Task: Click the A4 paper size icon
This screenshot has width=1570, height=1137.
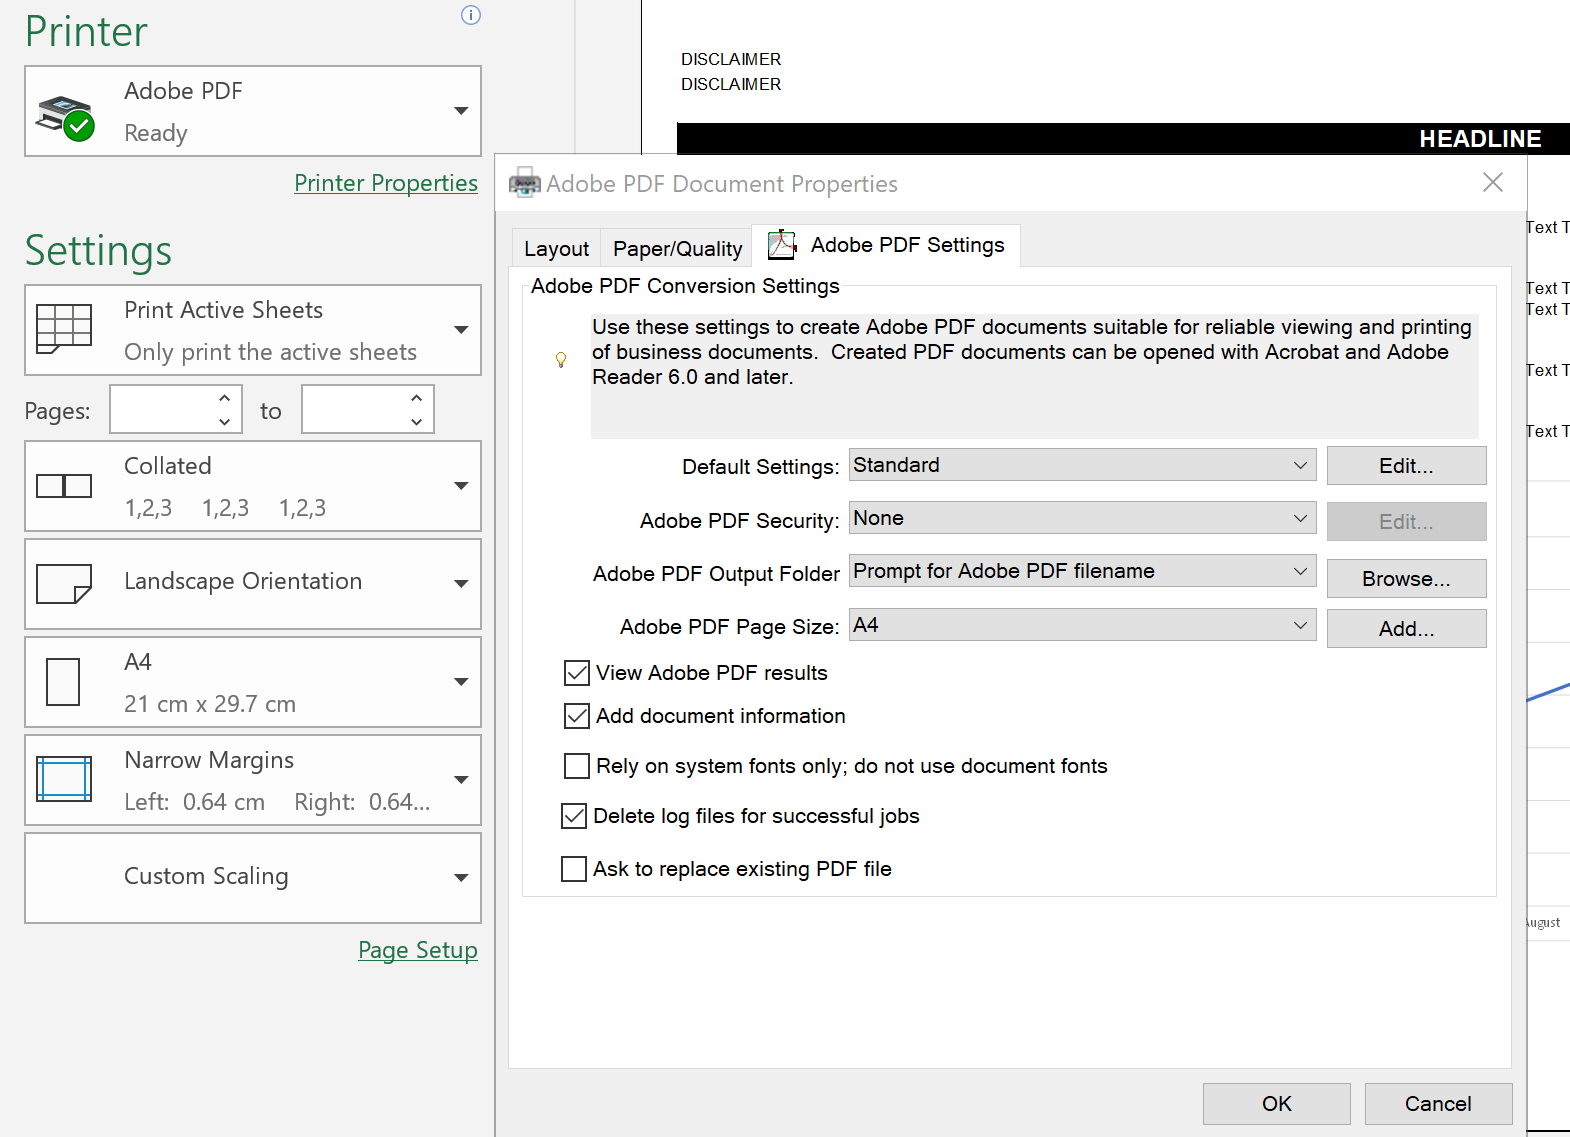Action: coord(63,681)
